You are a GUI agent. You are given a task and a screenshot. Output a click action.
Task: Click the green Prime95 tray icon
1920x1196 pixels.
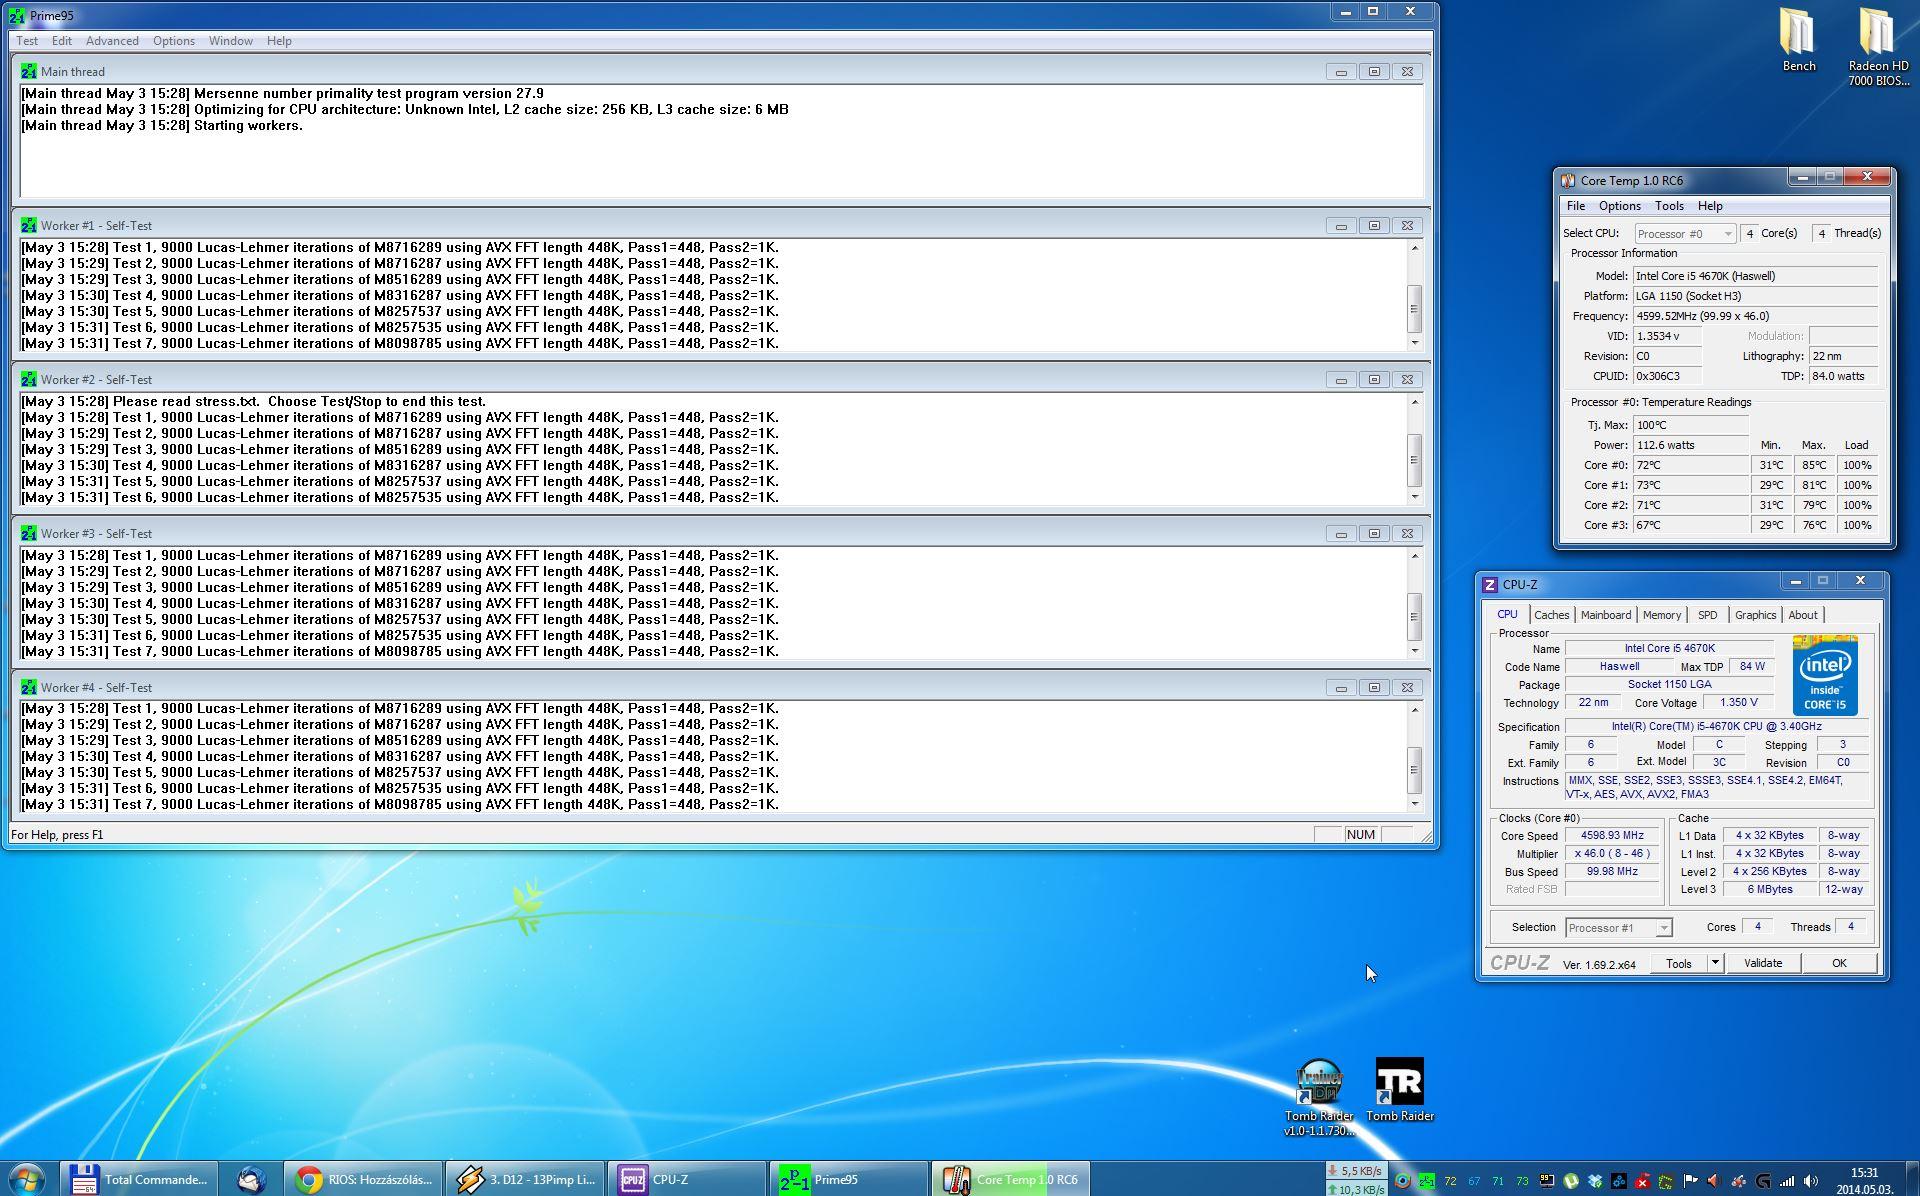tap(1427, 1181)
